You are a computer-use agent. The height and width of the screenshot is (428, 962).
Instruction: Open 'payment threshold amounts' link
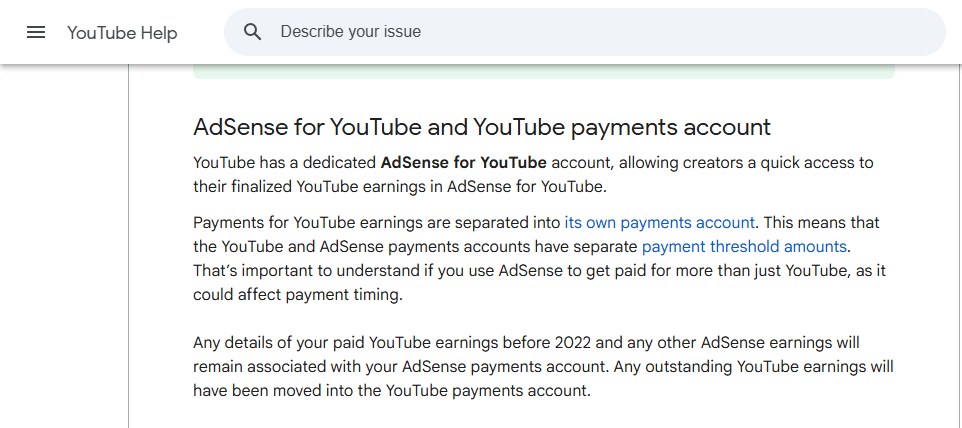(x=744, y=246)
